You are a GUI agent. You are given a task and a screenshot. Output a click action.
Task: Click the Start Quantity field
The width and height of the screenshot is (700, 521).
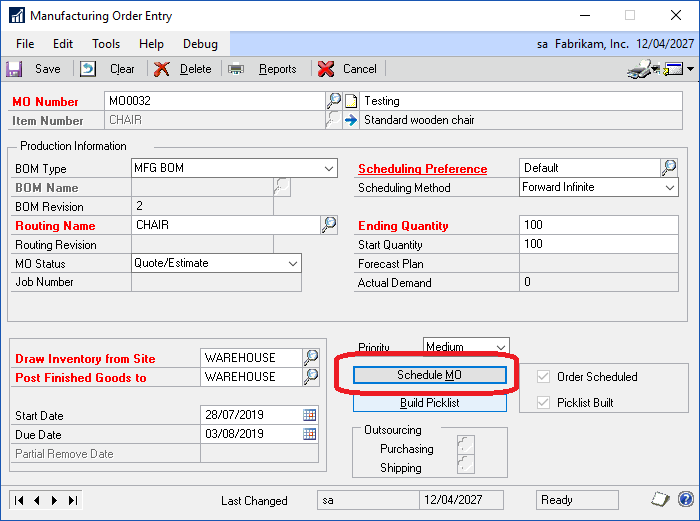[x=599, y=244]
